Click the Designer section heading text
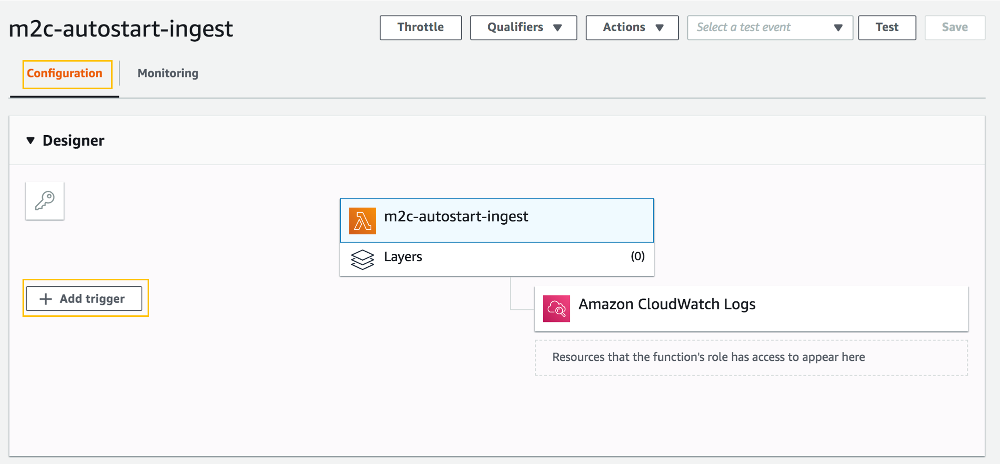The image size is (1000, 464). (73, 140)
